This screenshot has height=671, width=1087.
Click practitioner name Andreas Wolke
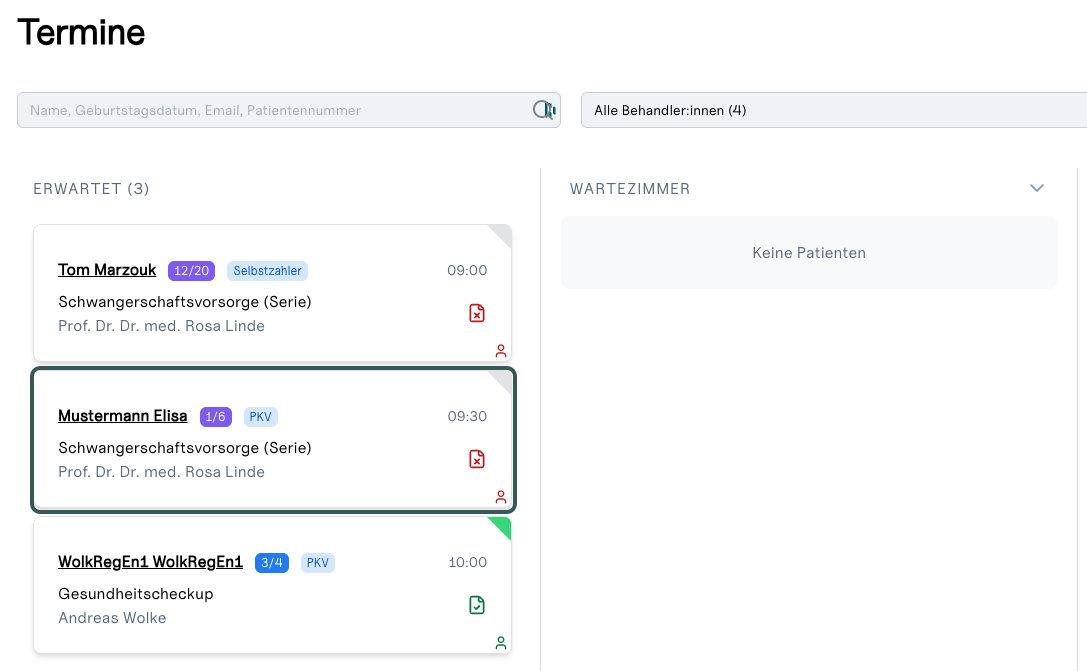tap(112, 618)
